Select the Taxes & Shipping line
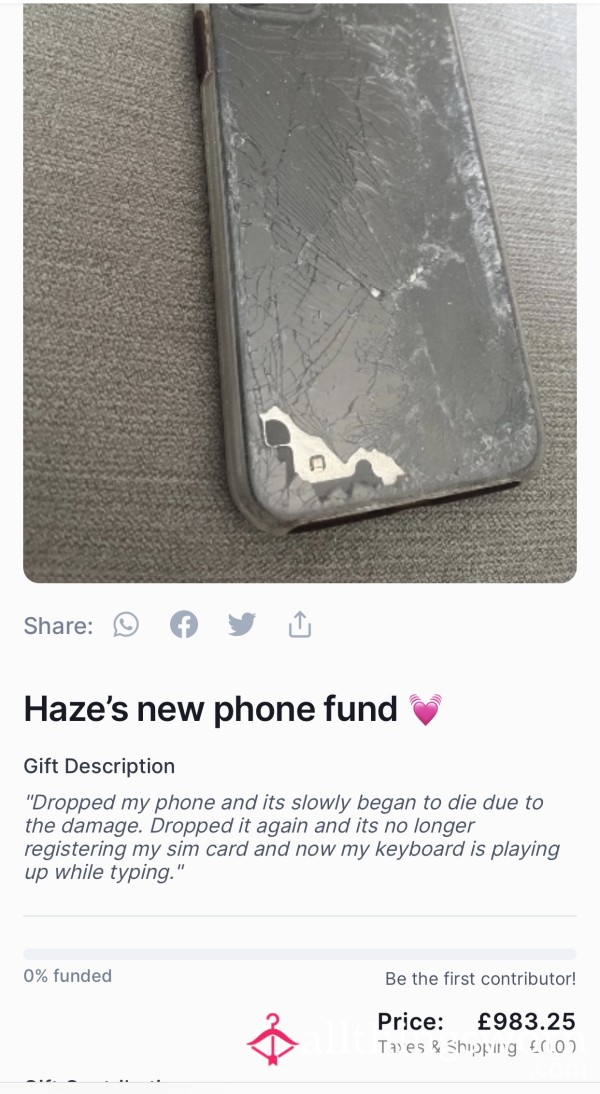Image resolution: width=600 pixels, height=1094 pixels. pyautogui.click(x=477, y=1047)
